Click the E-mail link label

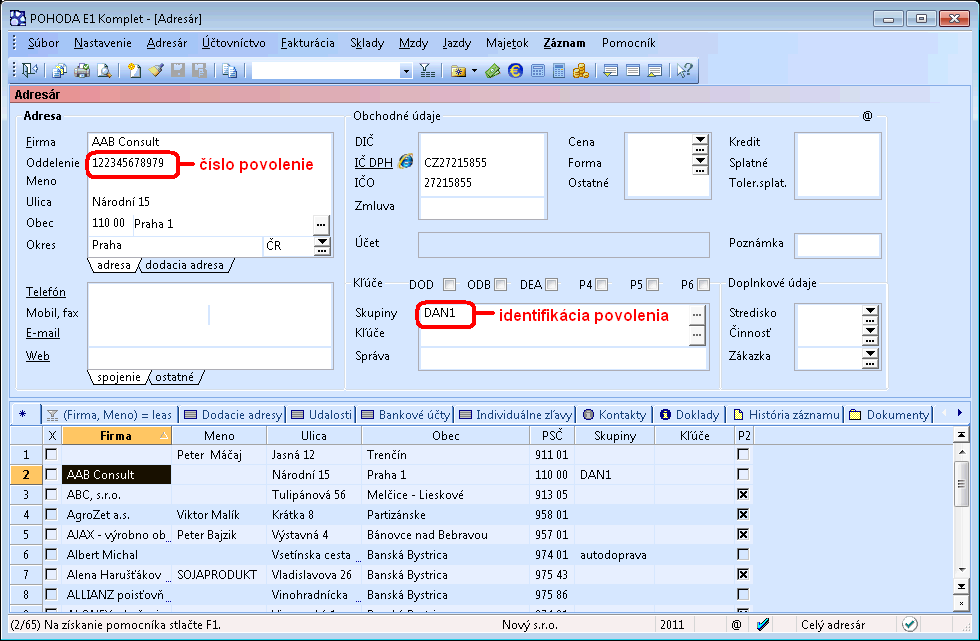click(x=42, y=333)
